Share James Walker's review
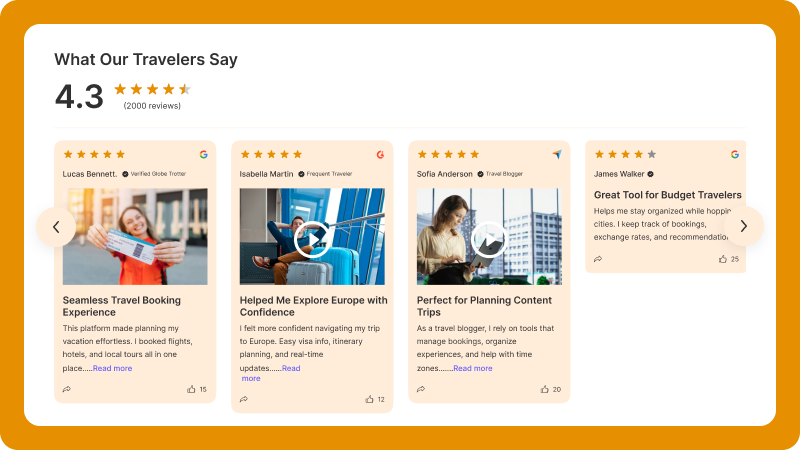The width and height of the screenshot is (800, 450). tap(598, 259)
